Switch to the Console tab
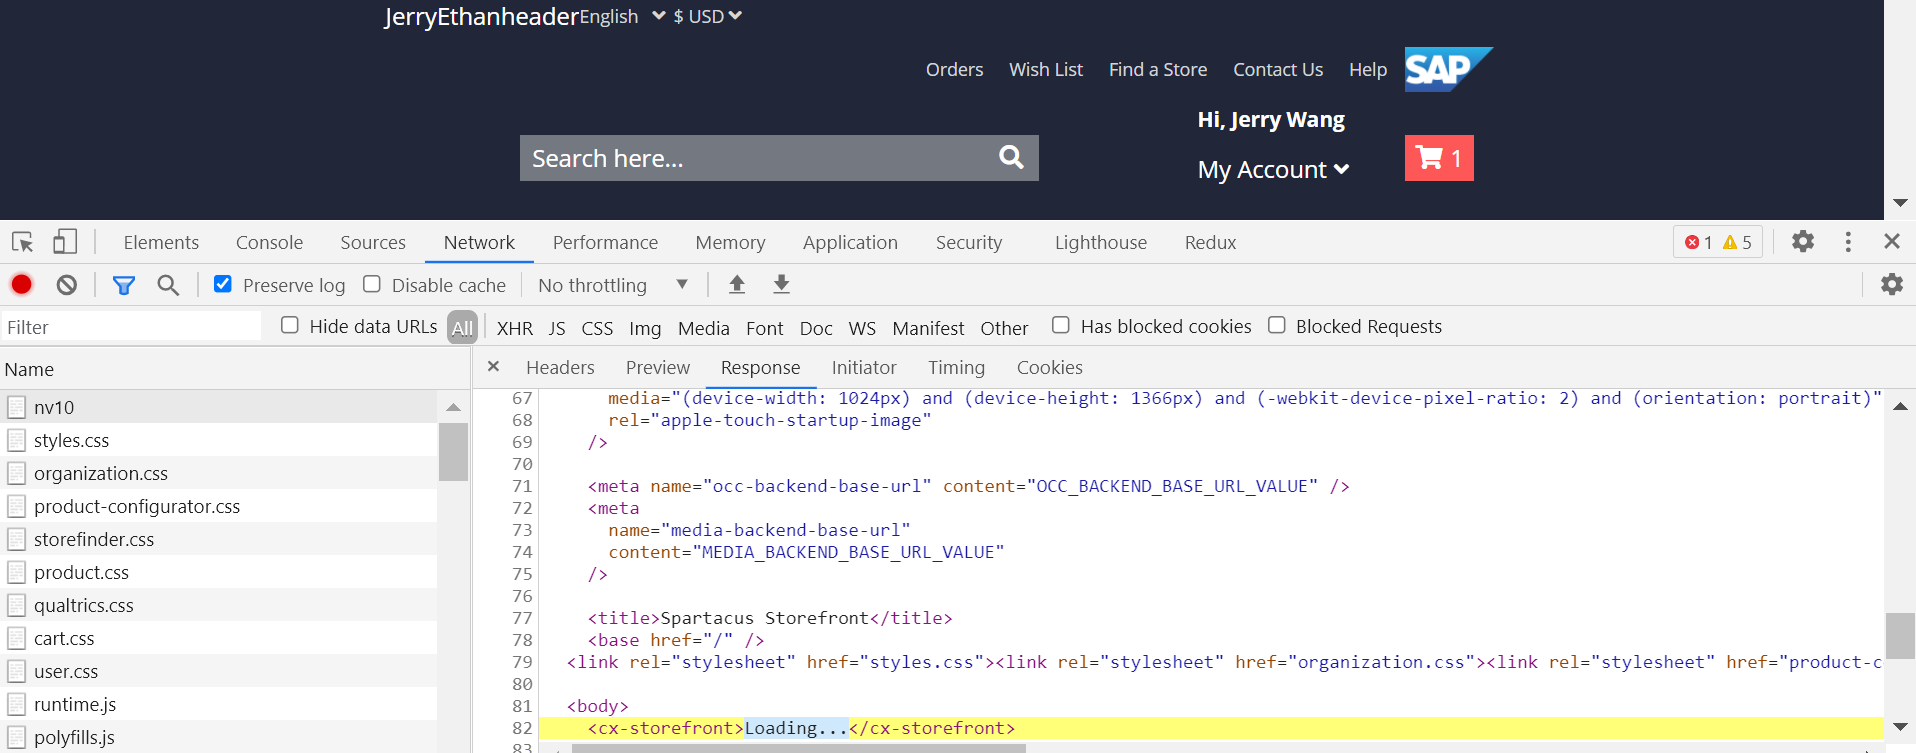 269,242
